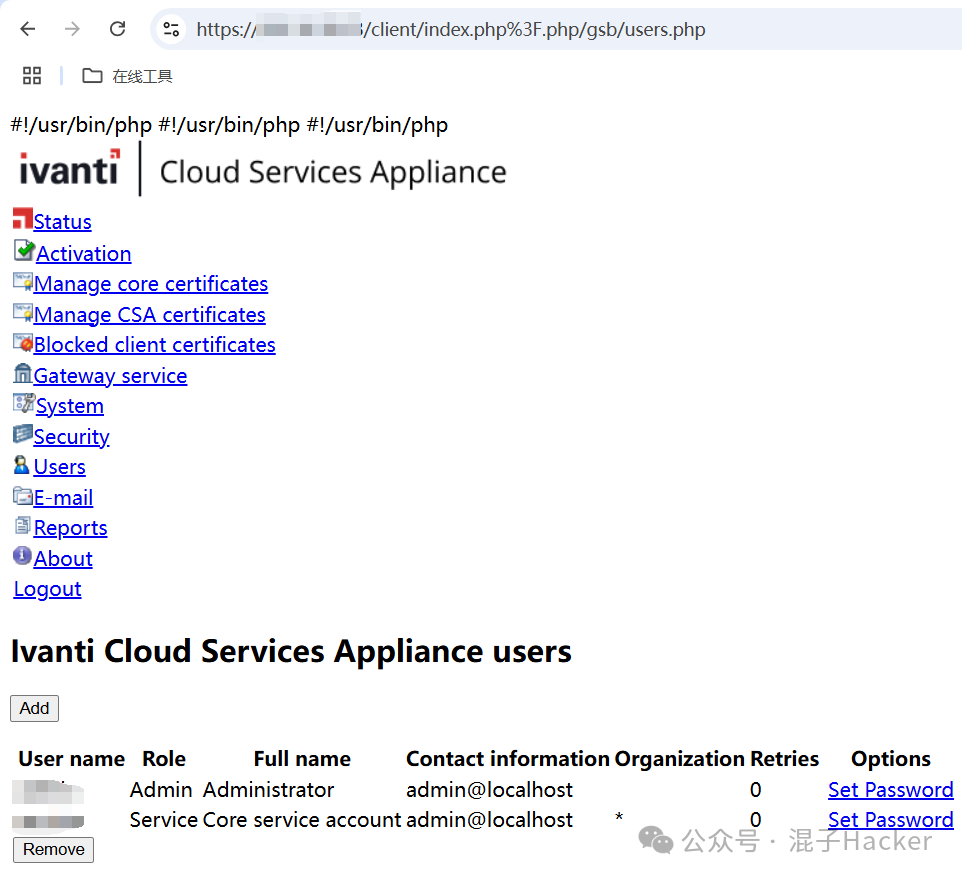Open Manage core certificates link
Screen dimensions: 962x879
151,284
